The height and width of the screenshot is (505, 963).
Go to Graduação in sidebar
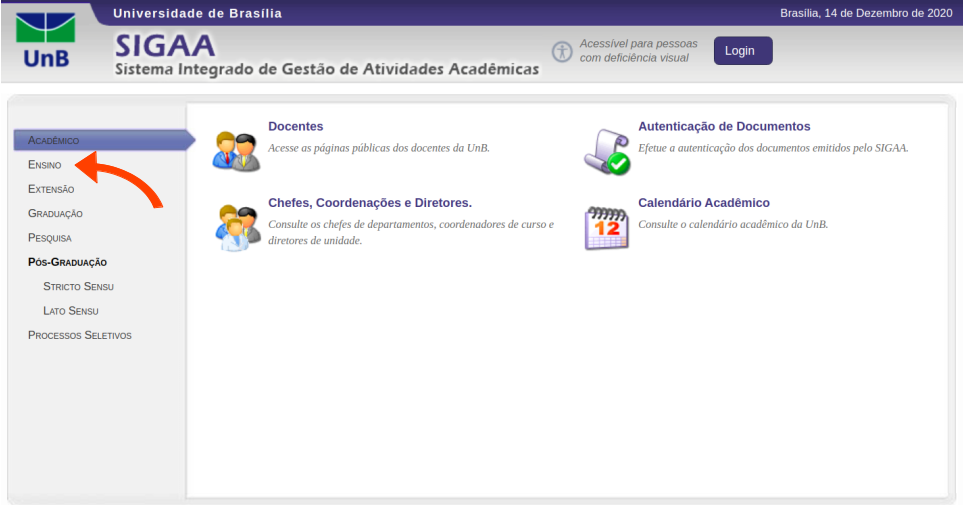(x=55, y=214)
